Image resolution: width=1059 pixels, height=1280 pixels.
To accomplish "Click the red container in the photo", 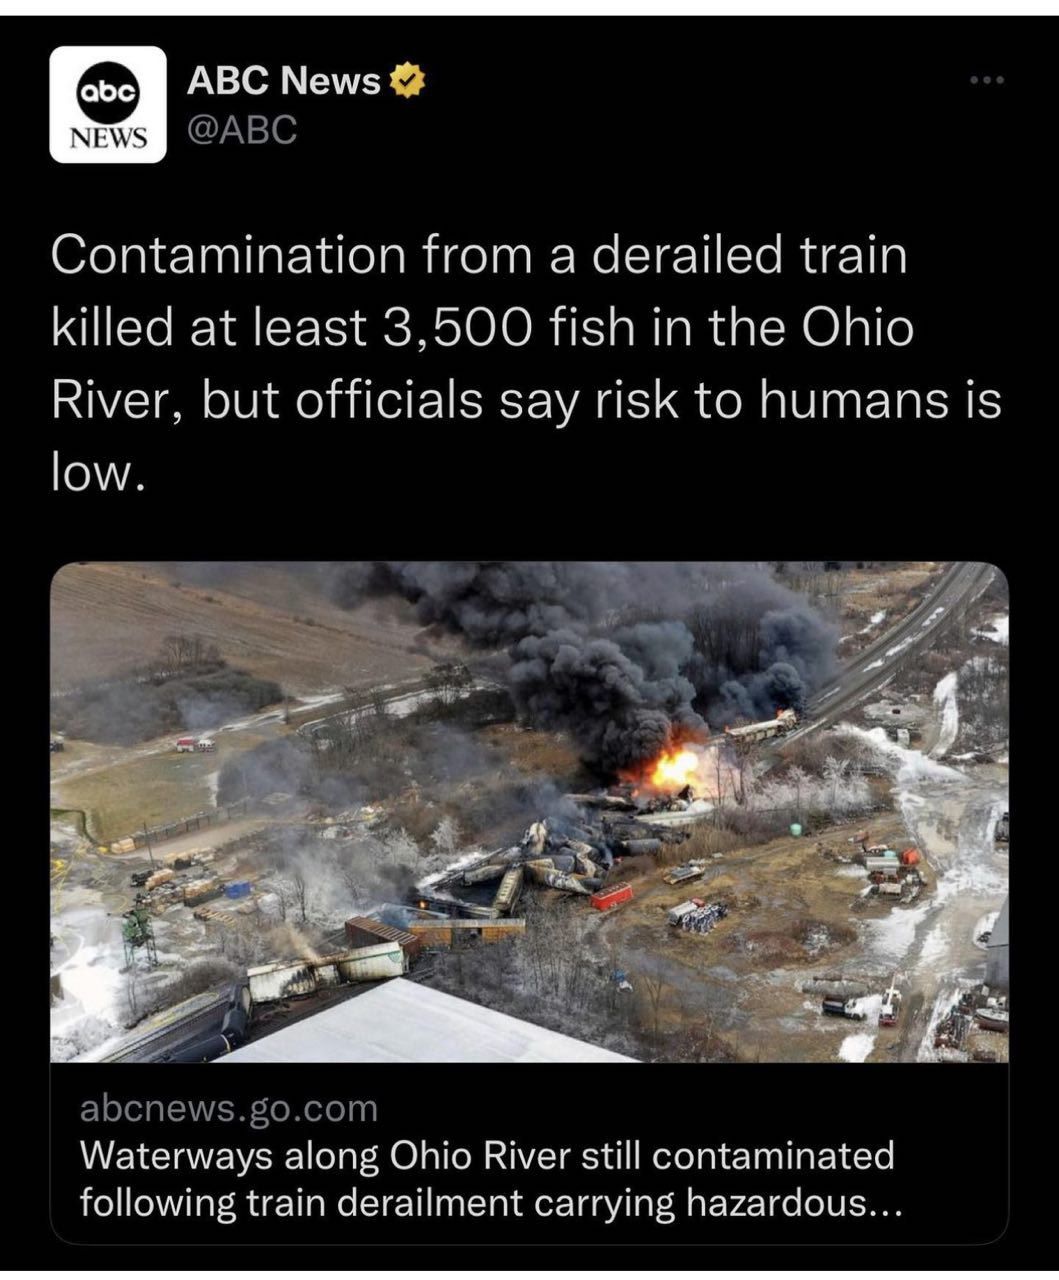I will [611, 895].
